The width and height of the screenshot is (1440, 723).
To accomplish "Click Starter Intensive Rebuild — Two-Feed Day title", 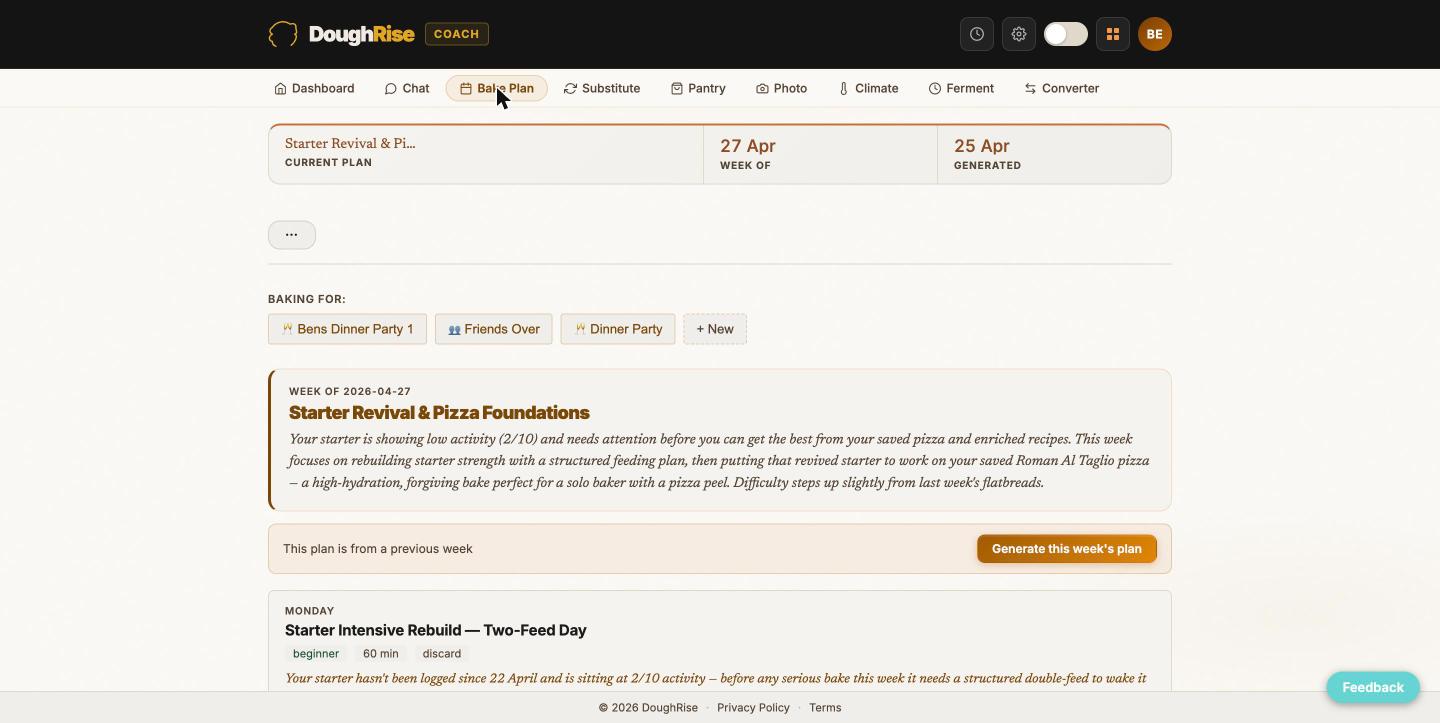I will (x=436, y=630).
